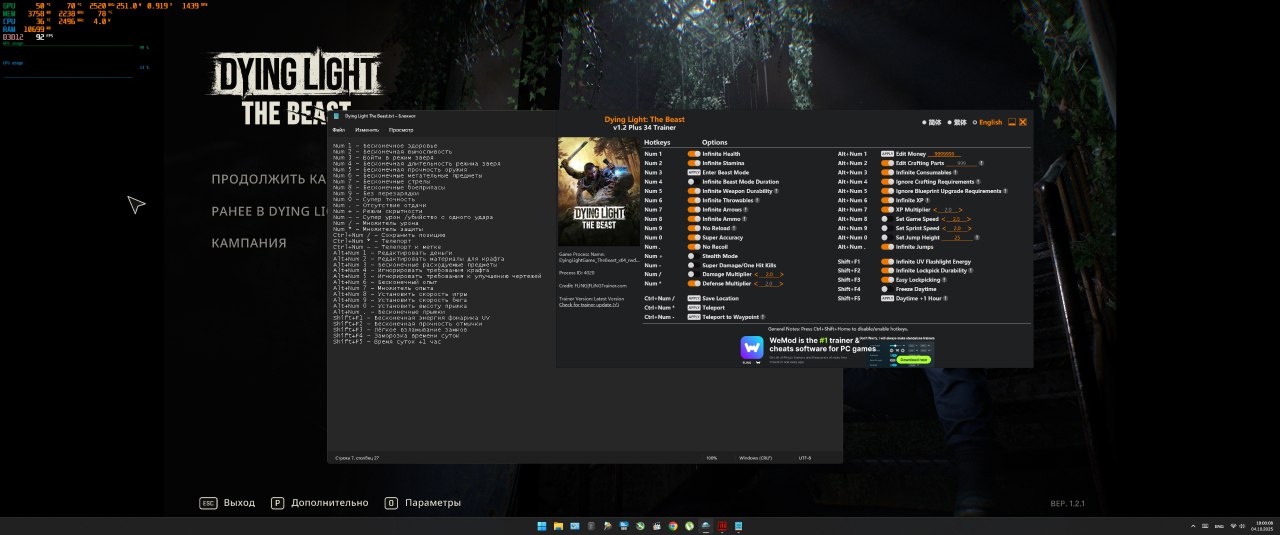Viewport: 1280px width, 535px height.
Task: Click the P key icon for Дополнительно
Action: [278, 503]
